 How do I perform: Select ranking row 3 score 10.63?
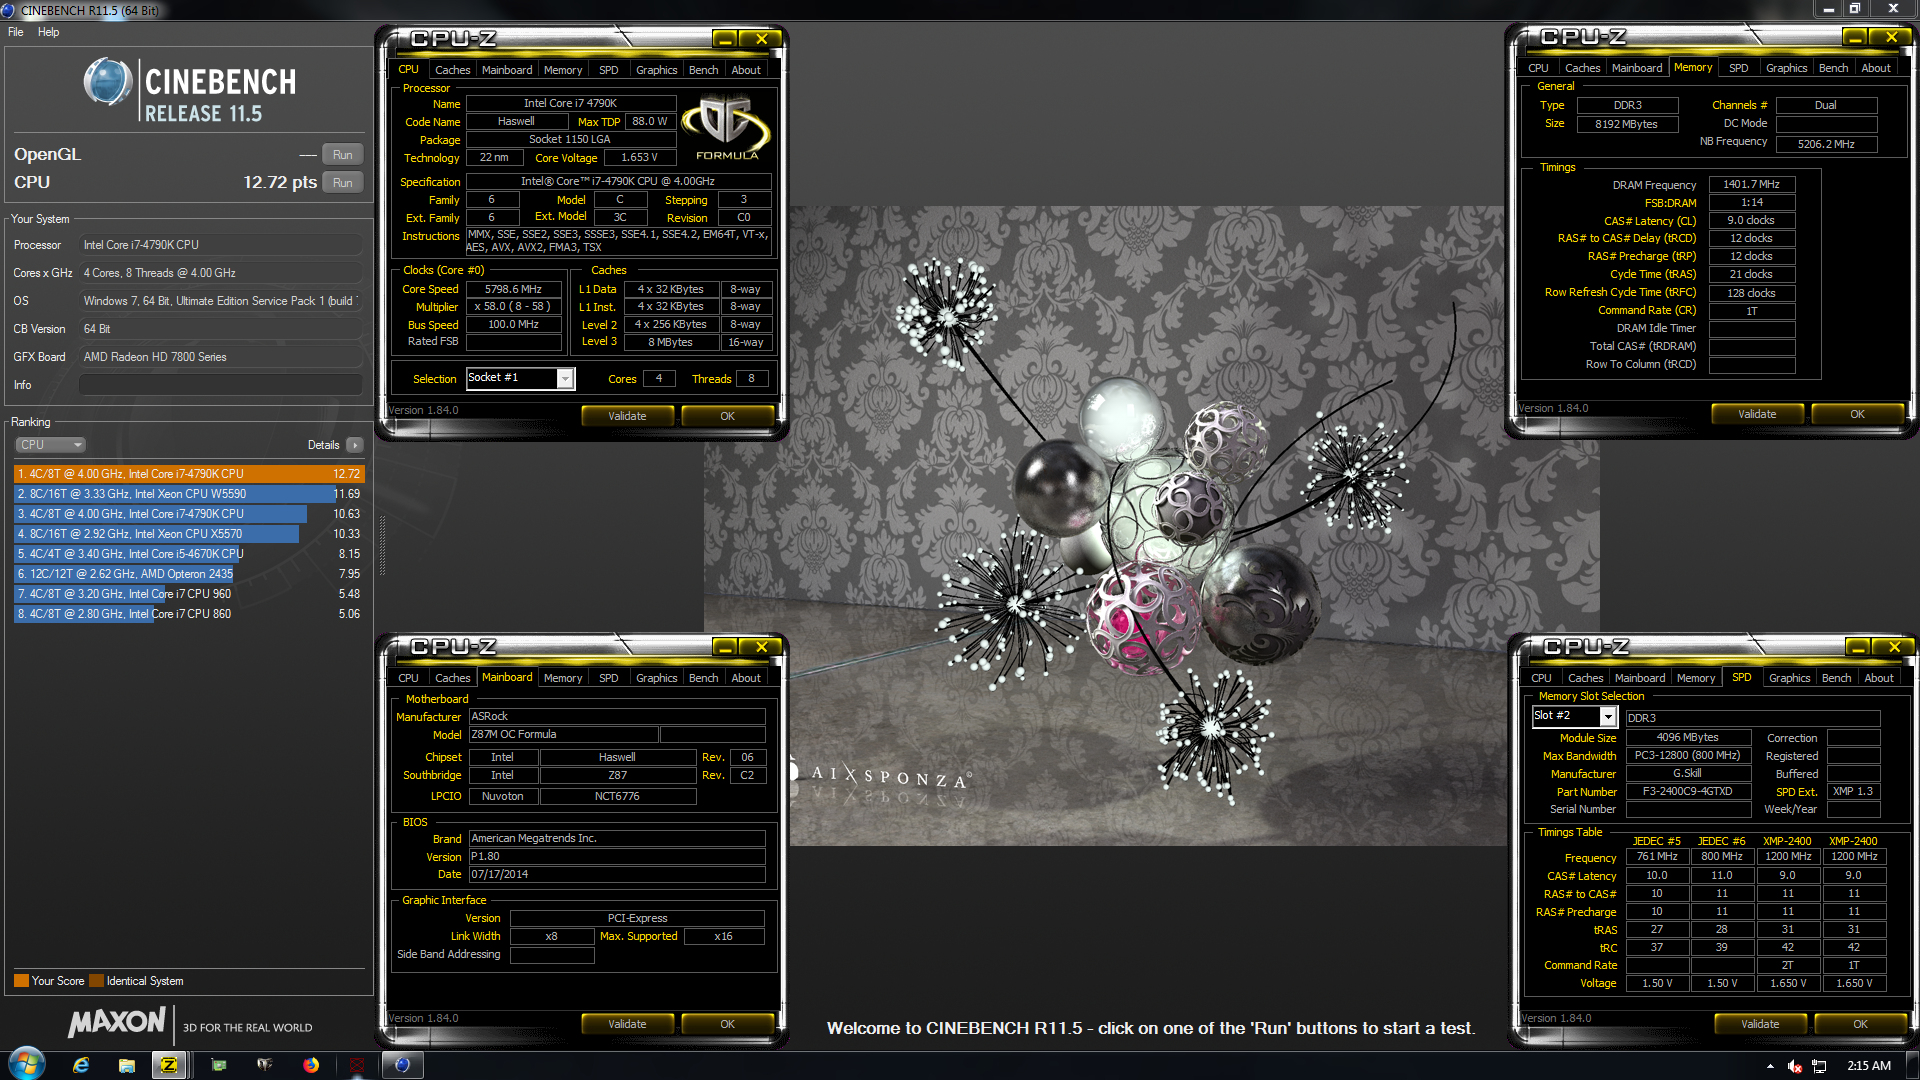click(x=189, y=514)
